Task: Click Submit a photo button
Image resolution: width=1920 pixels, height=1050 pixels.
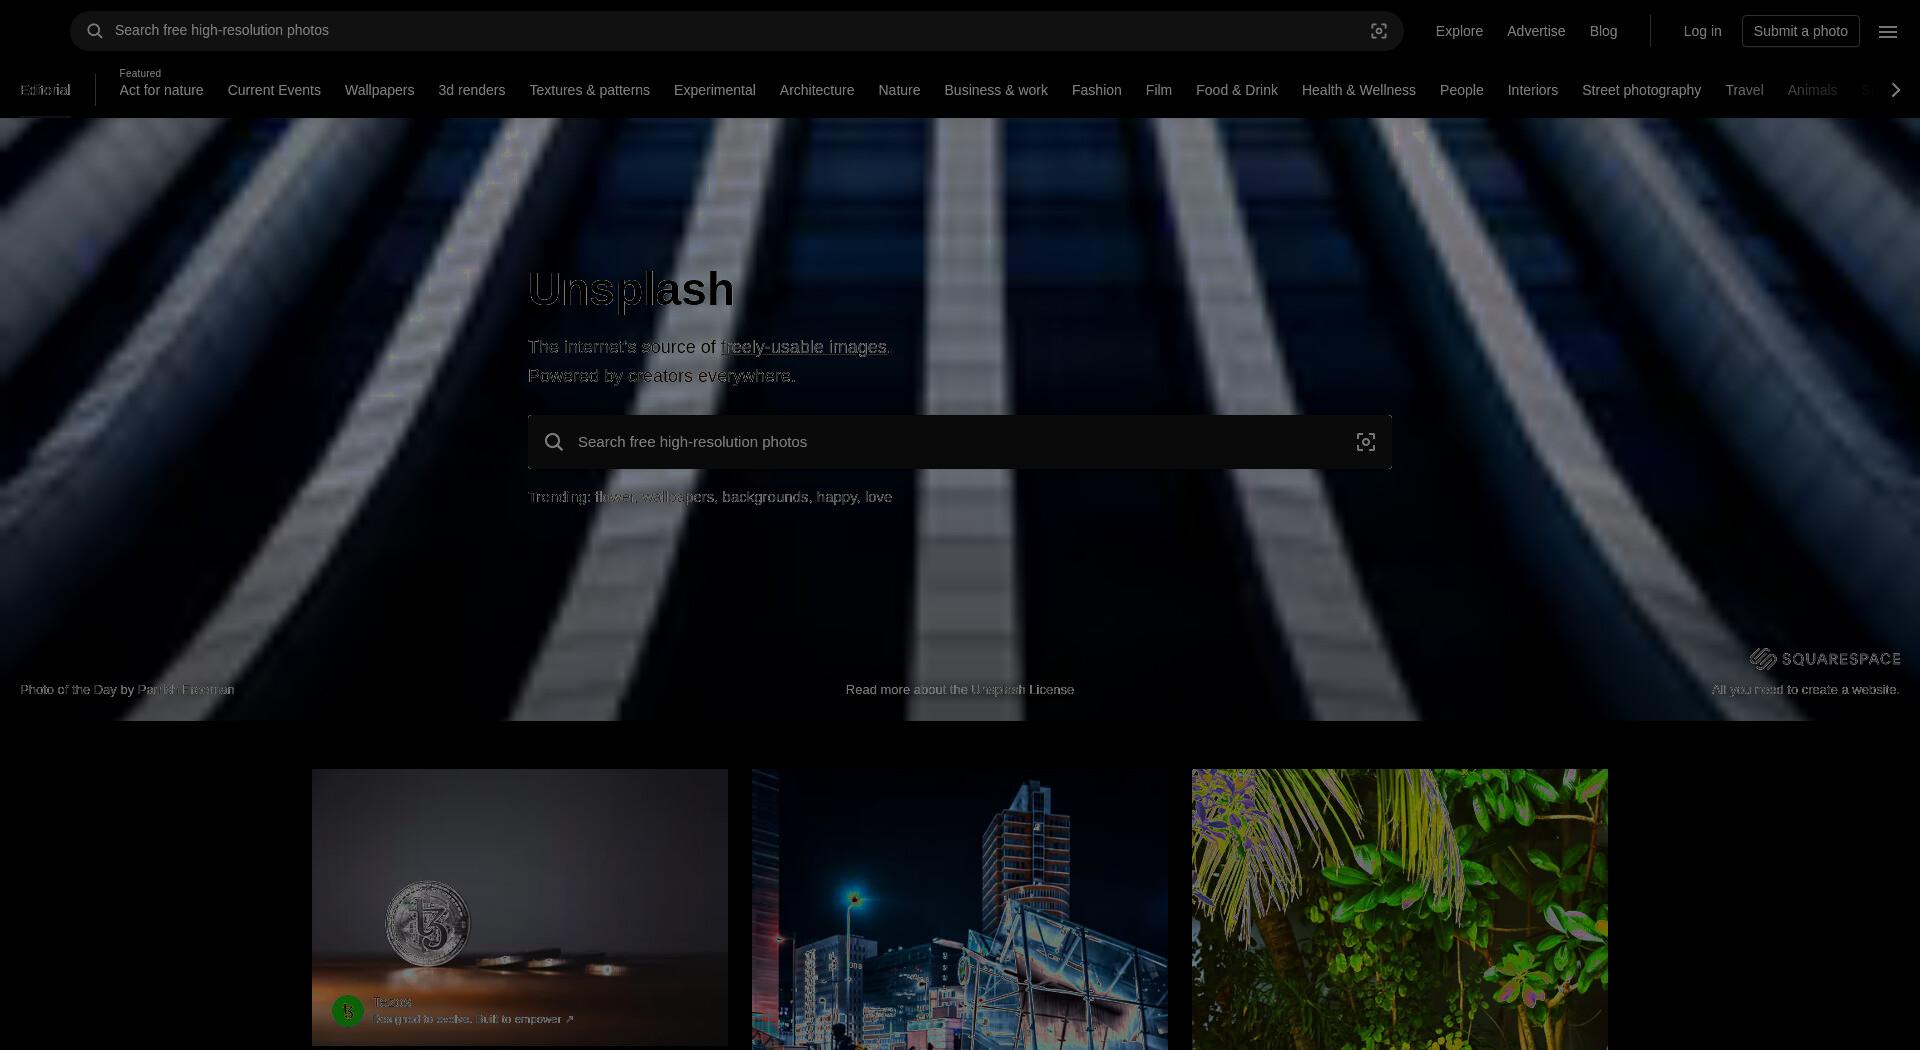Action: coord(1800,31)
